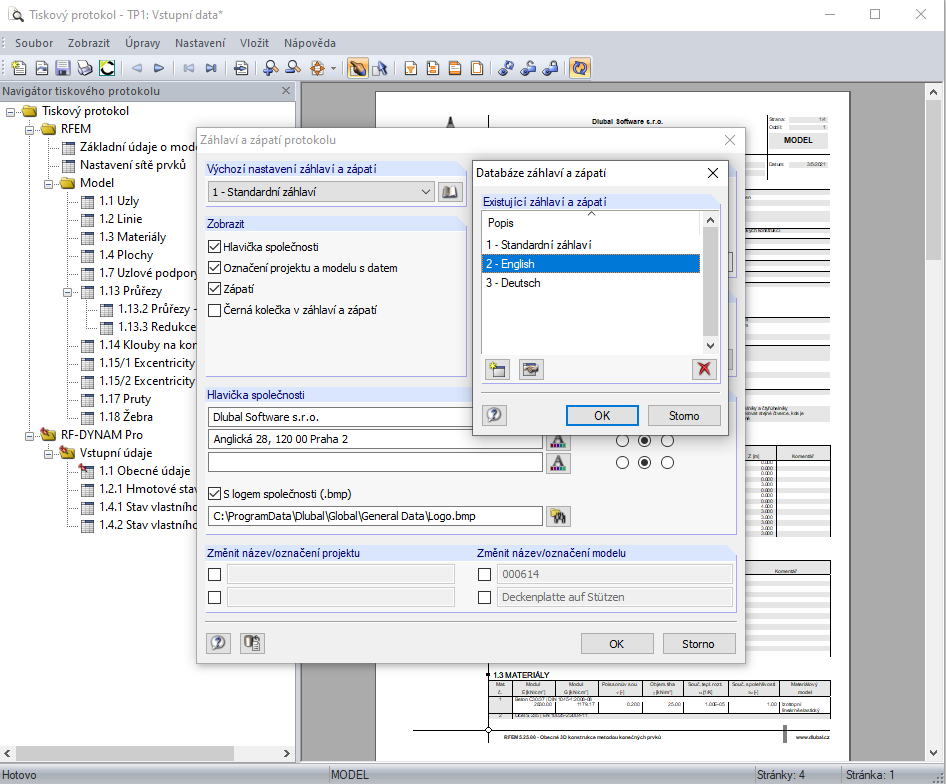Confirm database dialog with OK
Viewport: 946px width, 784px height.
click(602, 415)
